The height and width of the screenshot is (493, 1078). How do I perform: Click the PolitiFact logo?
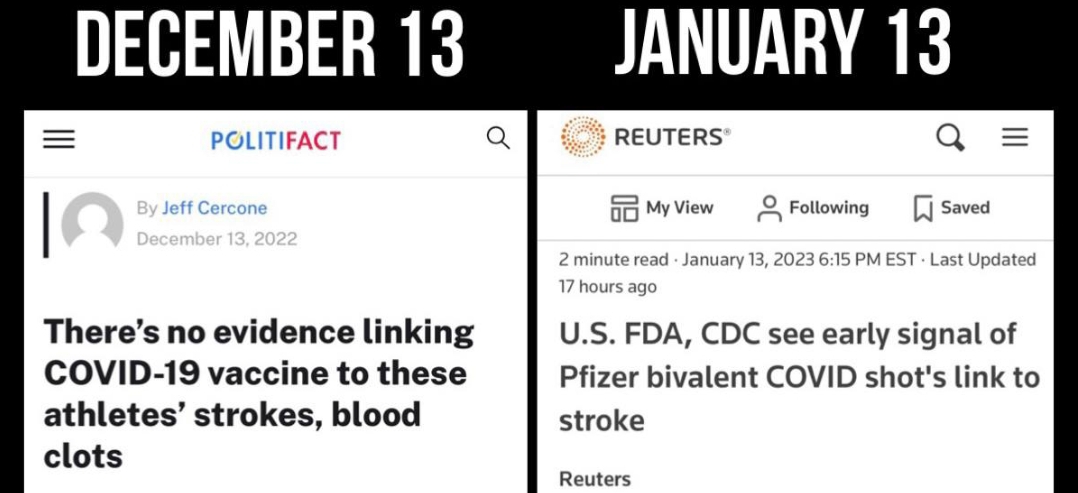point(276,140)
